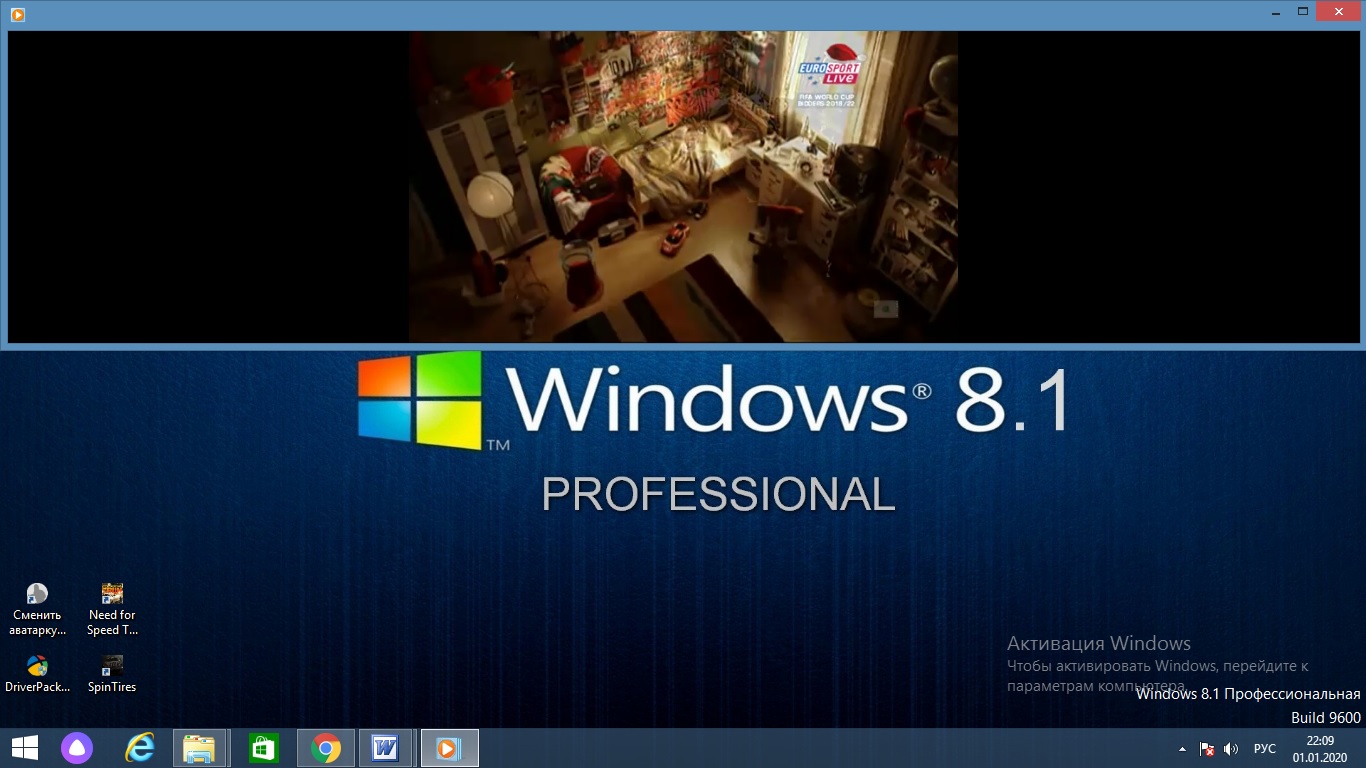Image resolution: width=1366 pixels, height=768 pixels.
Task: Open the Need for Speed desktop shortcut
Action: click(x=112, y=609)
